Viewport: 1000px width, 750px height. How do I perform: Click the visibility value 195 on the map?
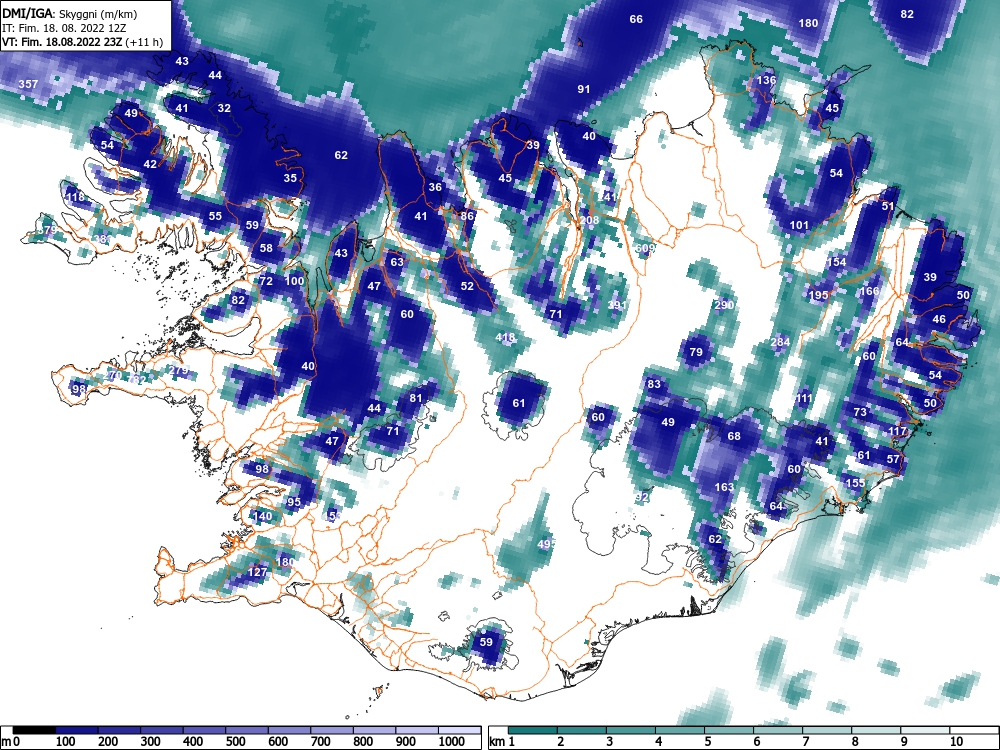pos(818,295)
